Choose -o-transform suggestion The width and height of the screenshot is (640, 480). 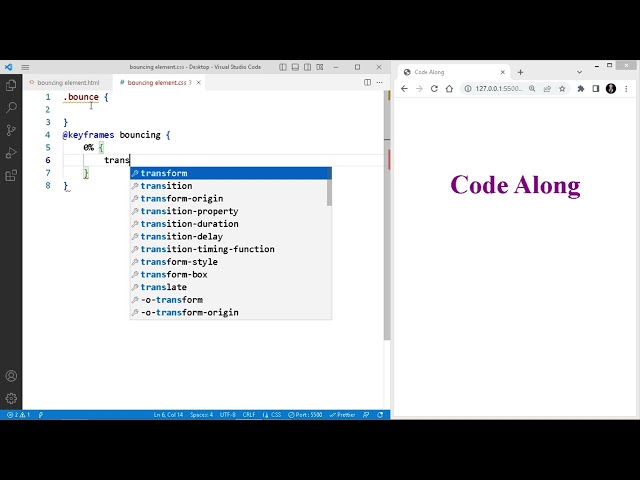point(231,300)
